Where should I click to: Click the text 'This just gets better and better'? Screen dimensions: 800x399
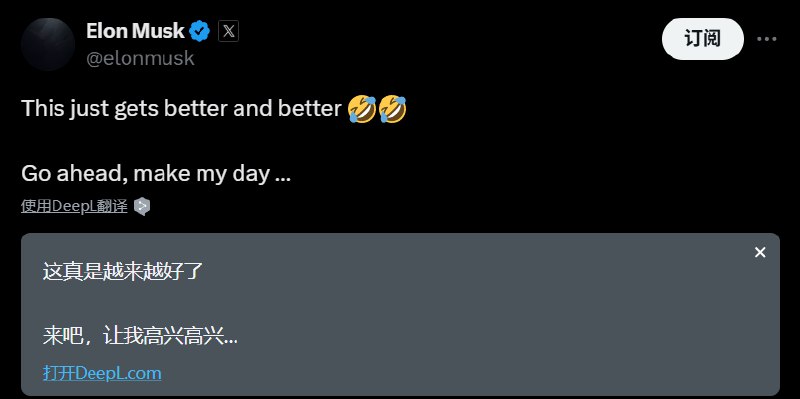[181, 109]
